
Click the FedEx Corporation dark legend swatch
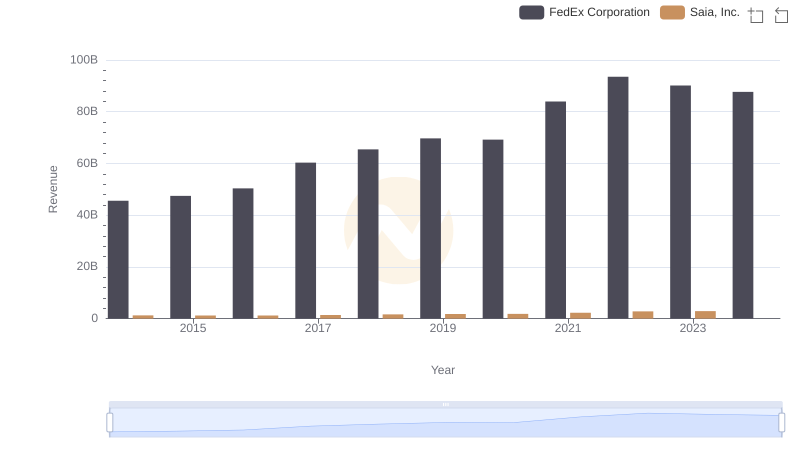[532, 12]
